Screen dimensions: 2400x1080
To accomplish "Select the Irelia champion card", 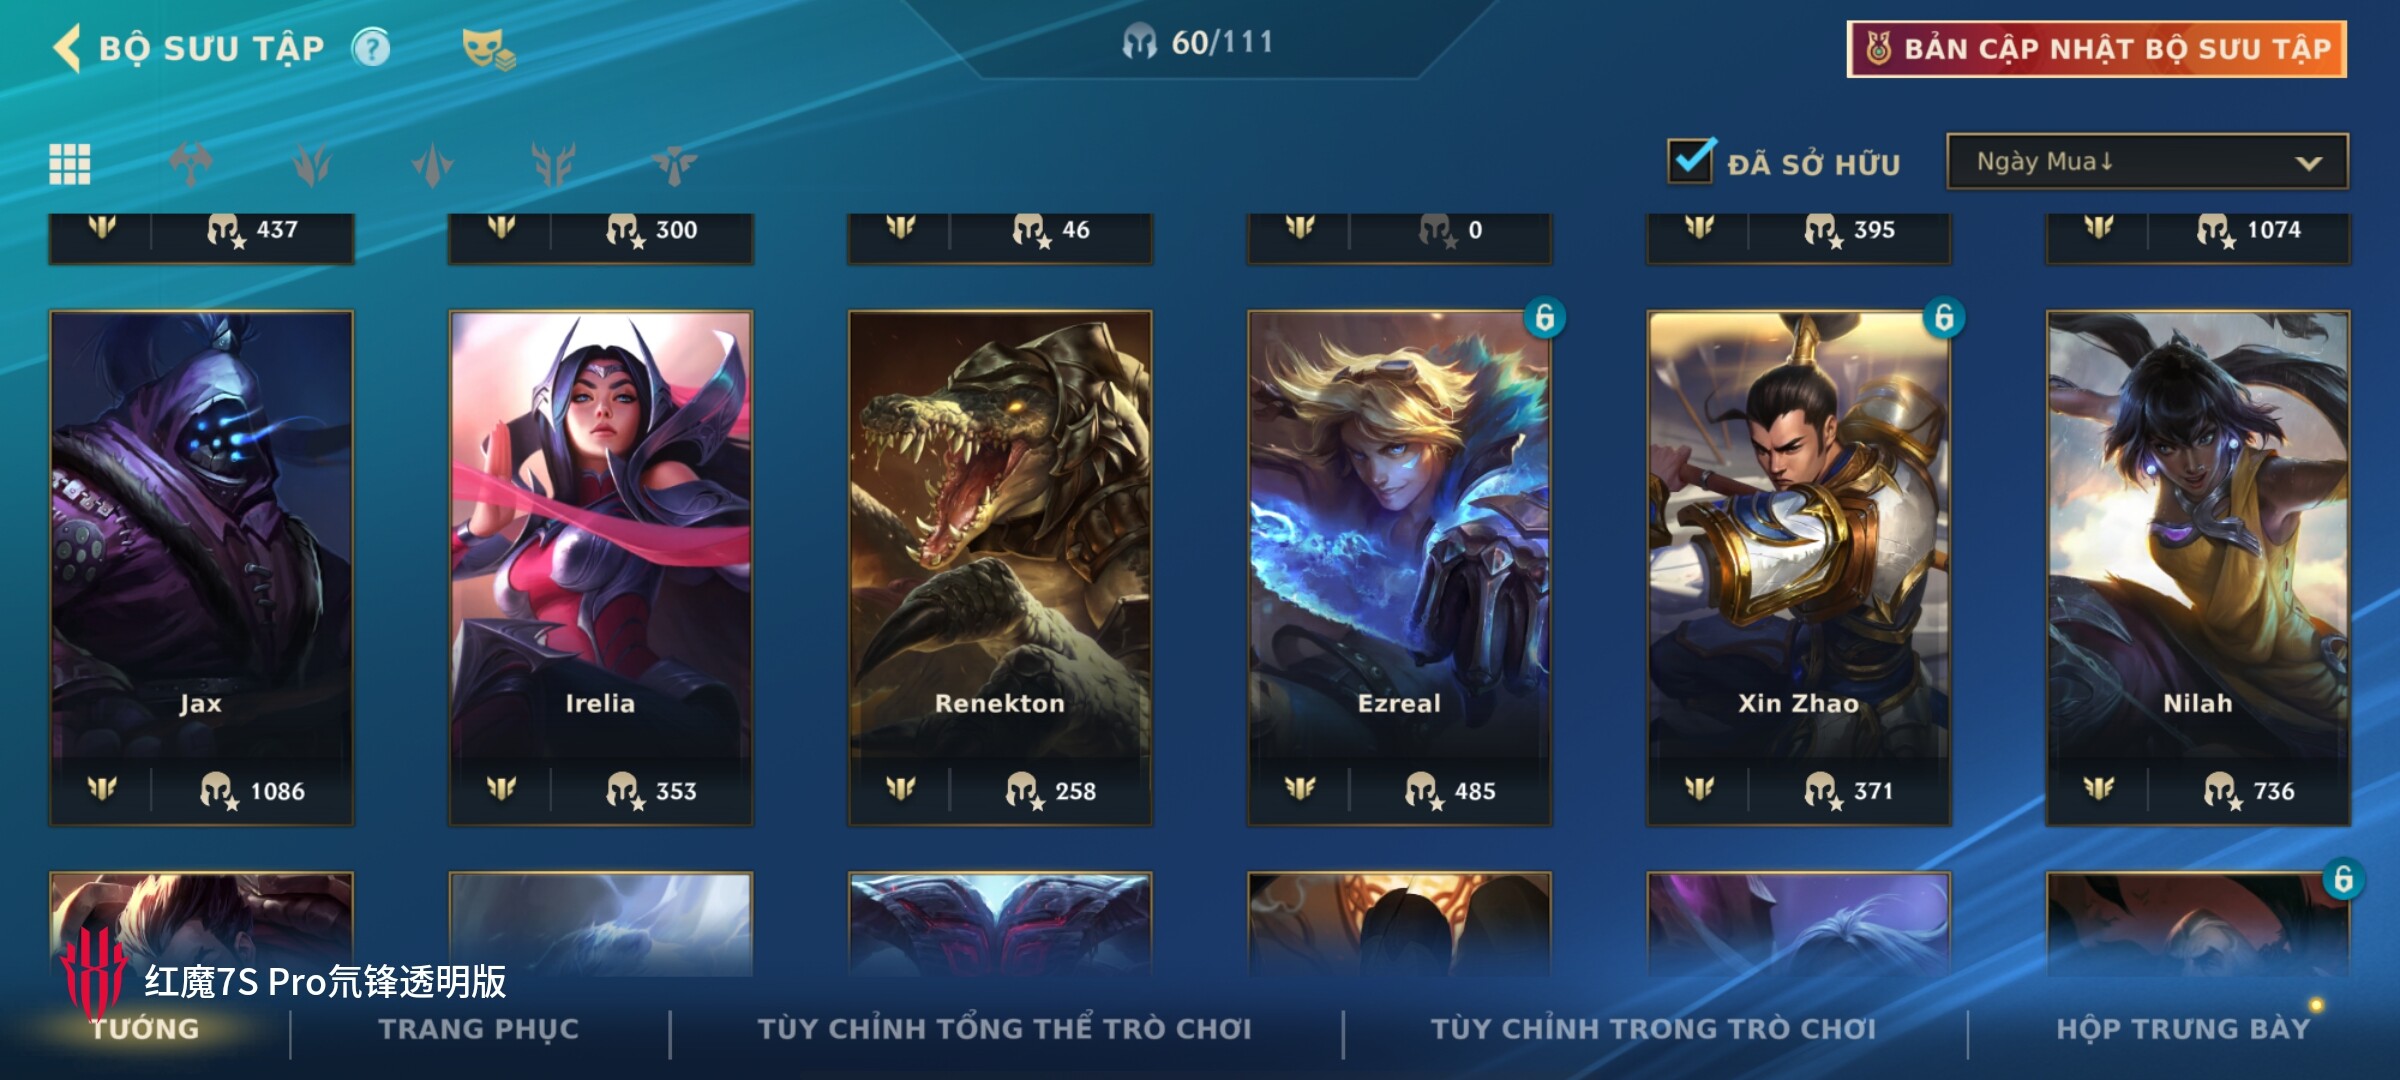I will click(600, 567).
